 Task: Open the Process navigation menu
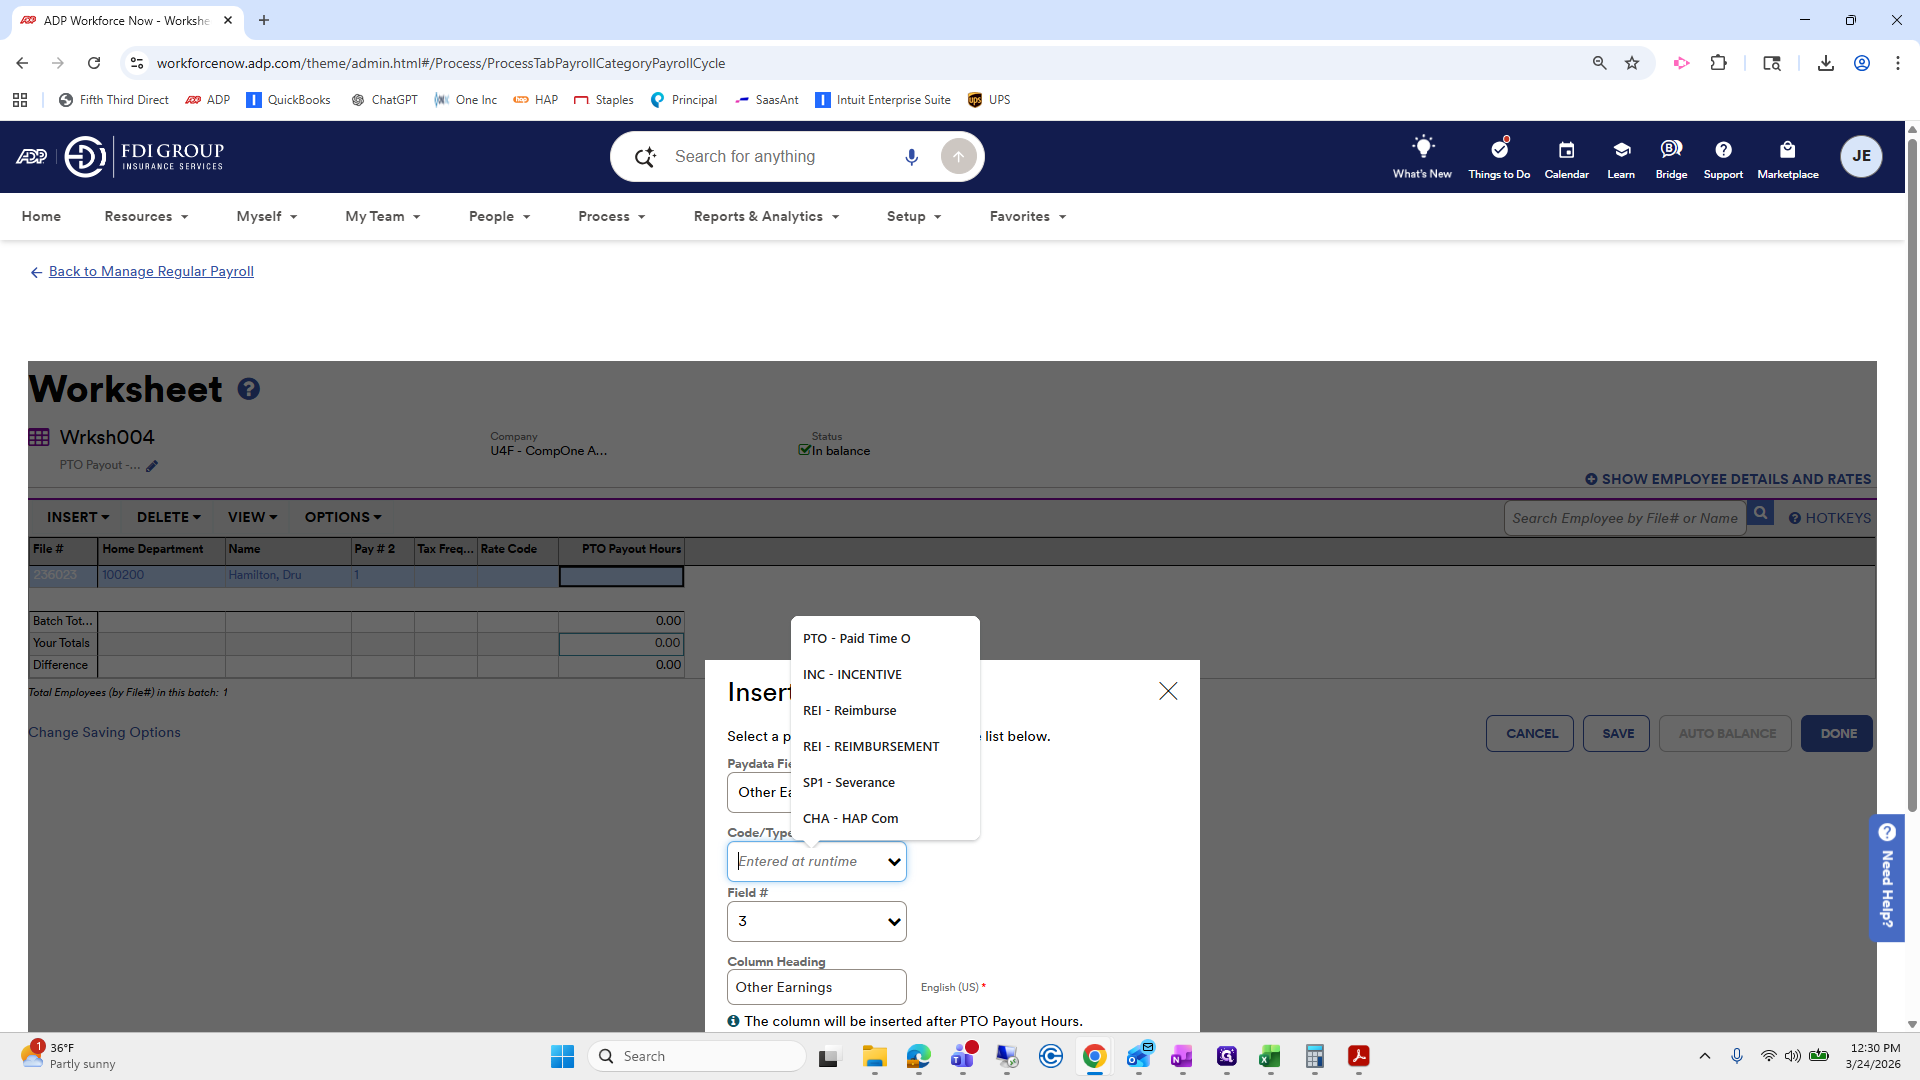[x=611, y=216]
